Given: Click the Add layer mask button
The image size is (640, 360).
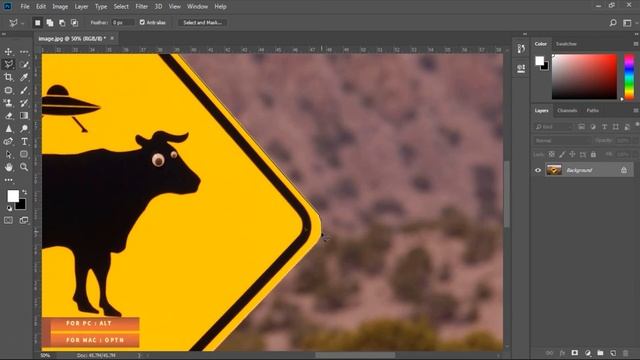Looking at the screenshot, I should [x=575, y=353].
